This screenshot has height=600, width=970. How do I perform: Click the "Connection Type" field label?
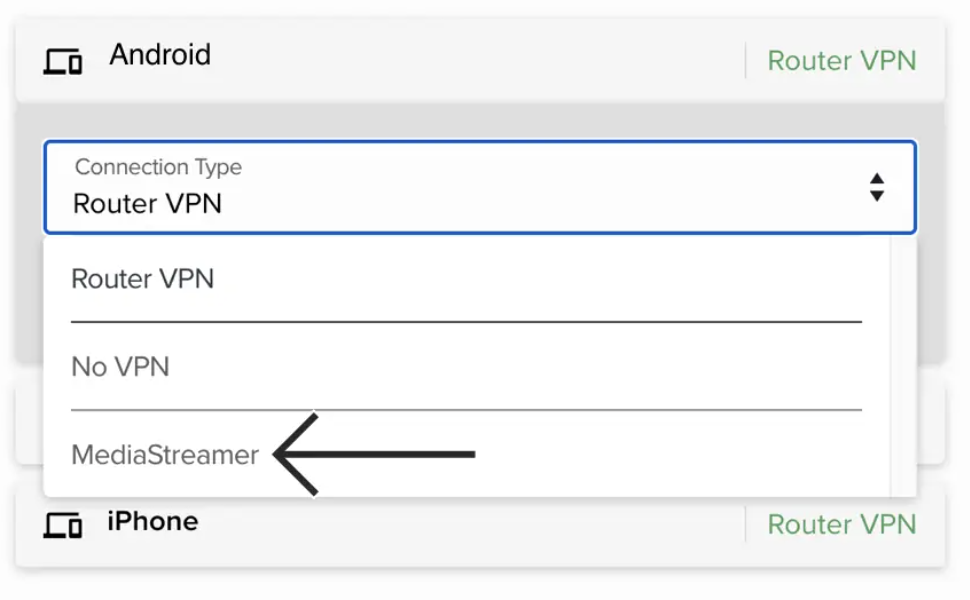(x=158, y=167)
